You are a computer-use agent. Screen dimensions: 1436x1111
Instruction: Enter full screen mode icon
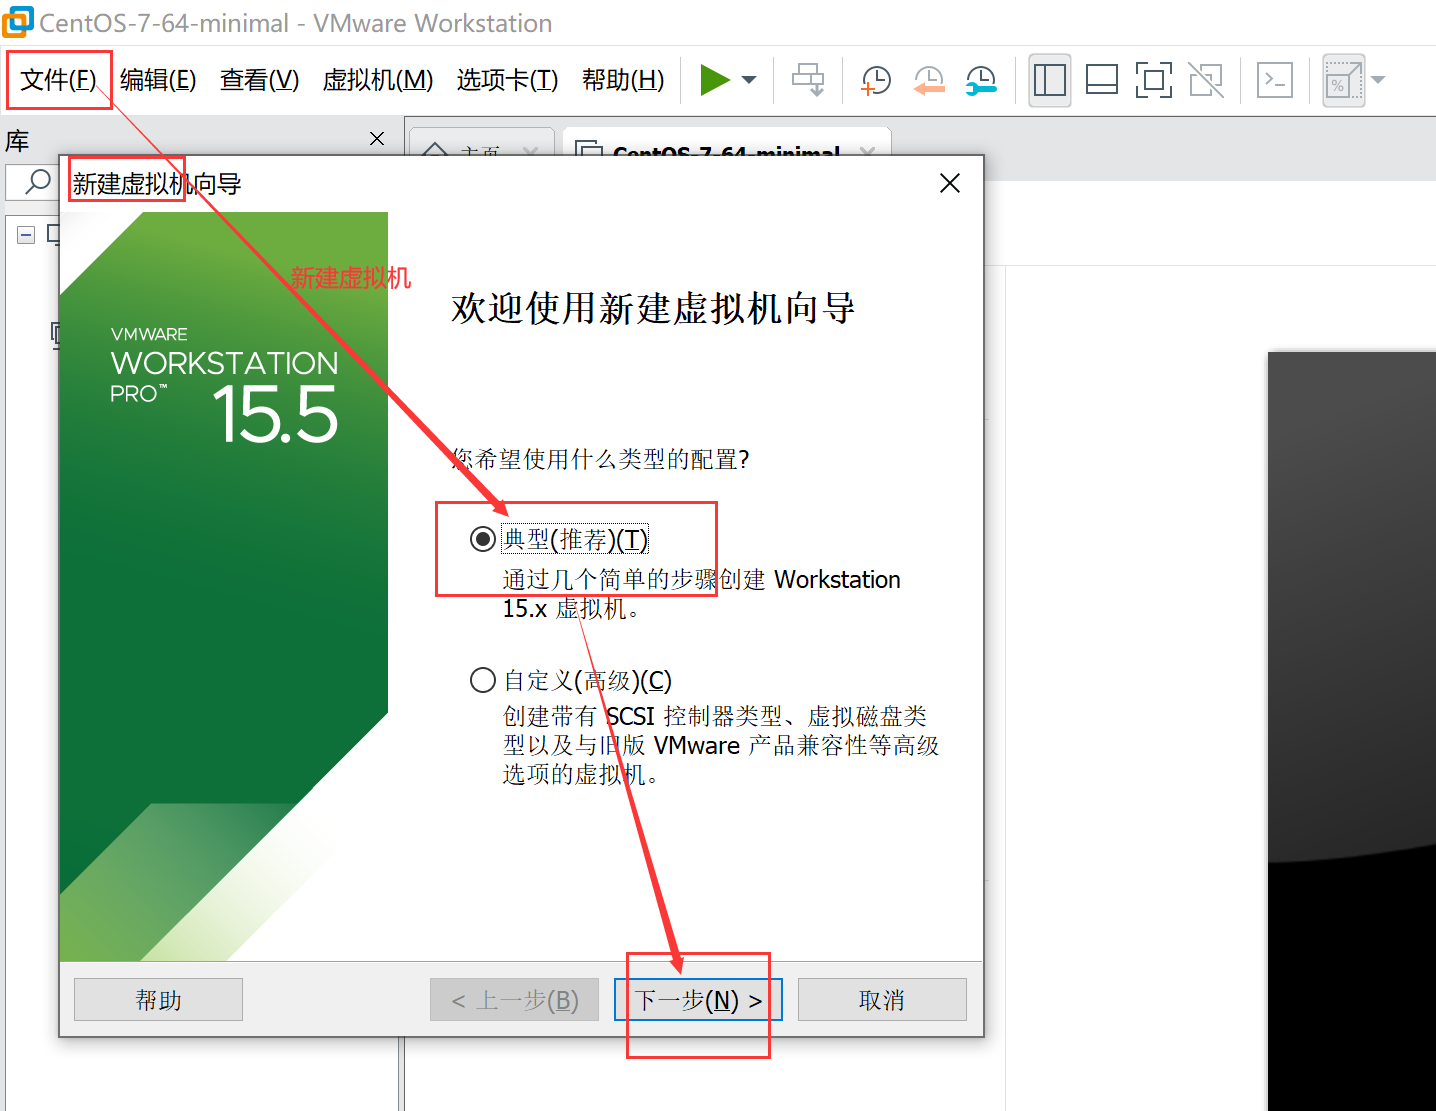[x=1154, y=80]
